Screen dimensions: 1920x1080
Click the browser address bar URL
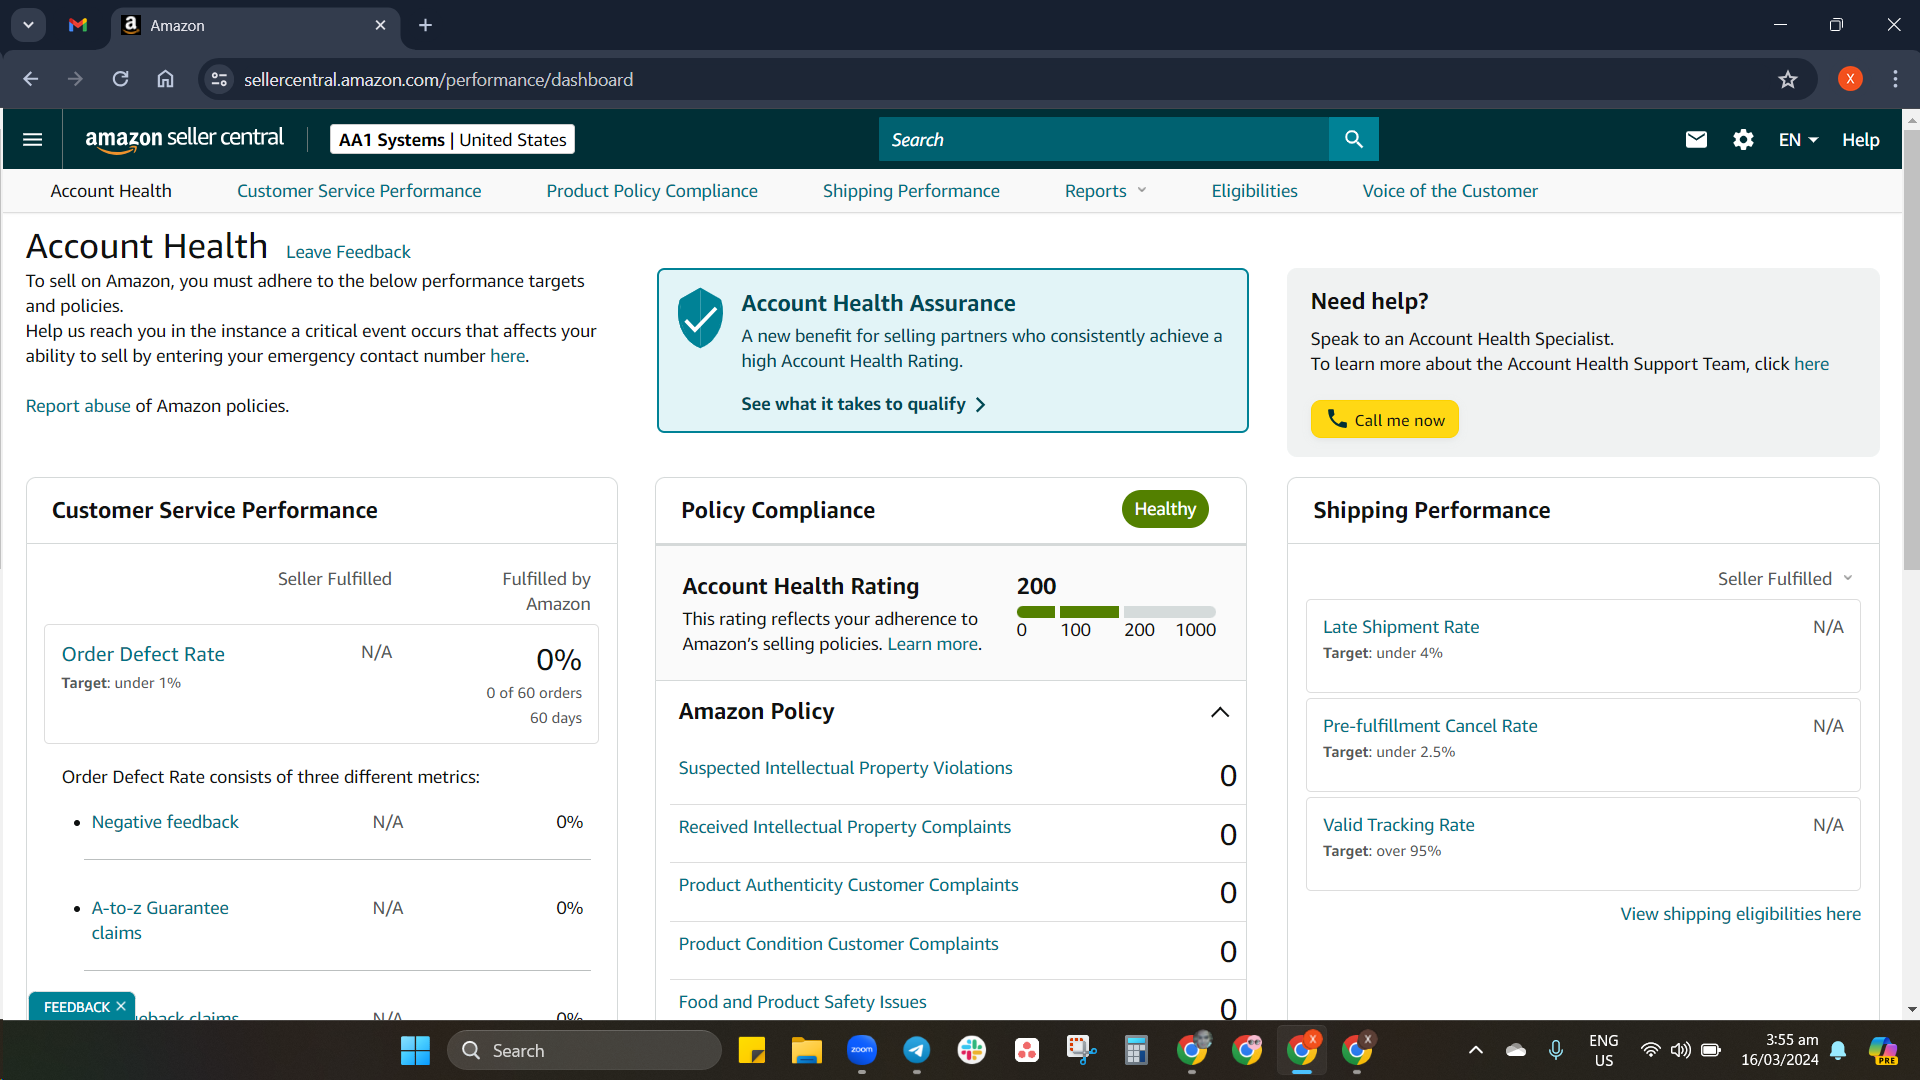click(x=438, y=79)
